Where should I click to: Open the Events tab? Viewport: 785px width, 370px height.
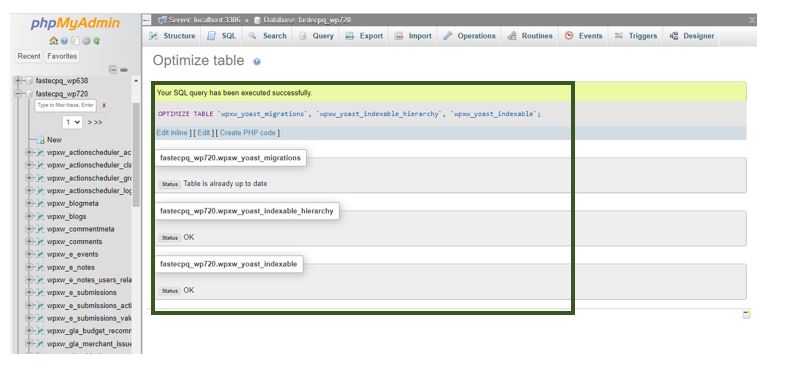pos(583,36)
